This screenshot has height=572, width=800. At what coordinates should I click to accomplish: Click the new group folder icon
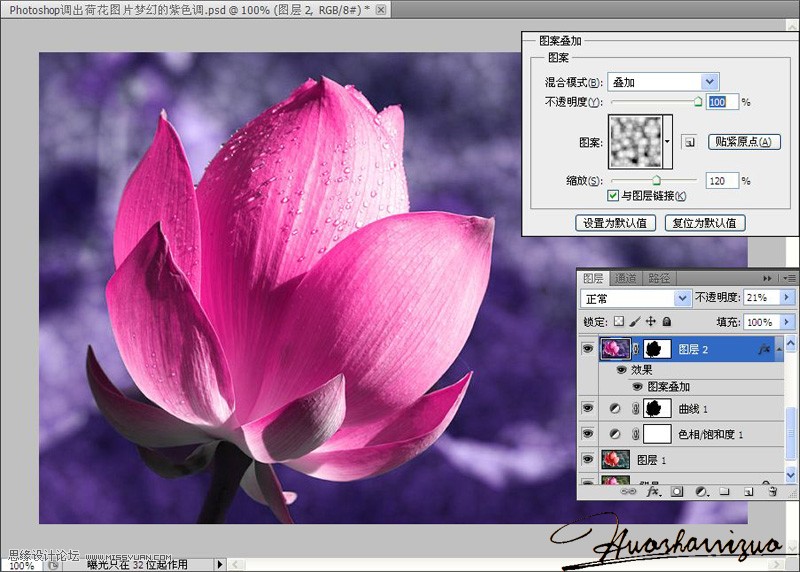[x=724, y=491]
